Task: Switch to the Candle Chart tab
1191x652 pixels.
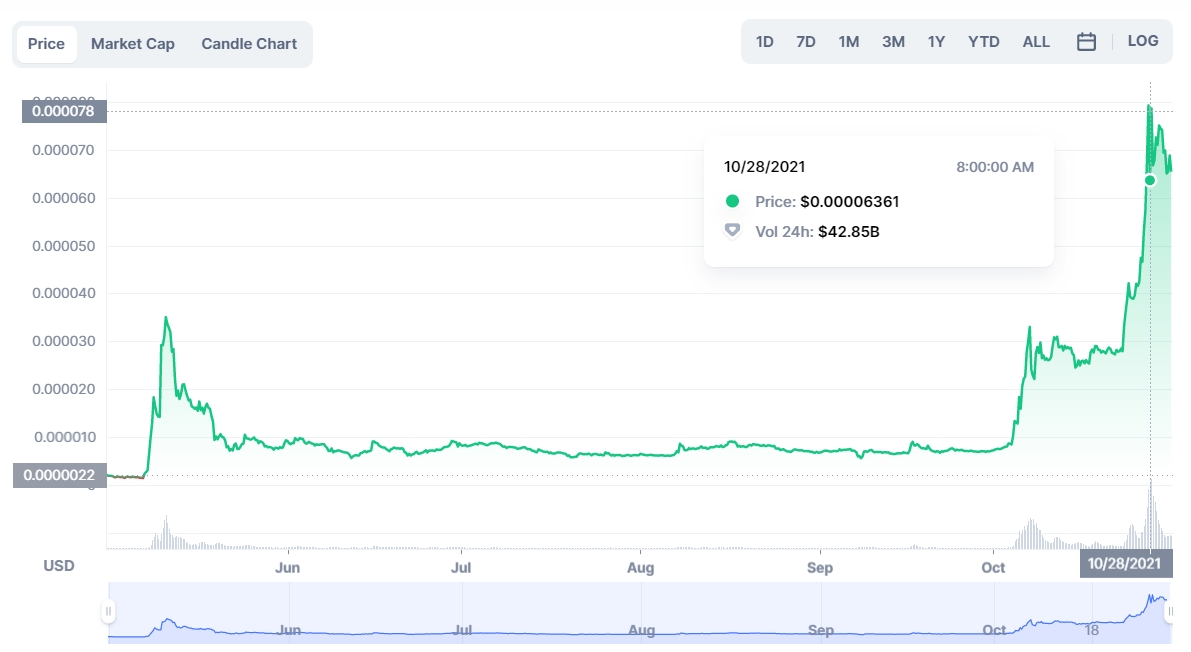Action: pos(249,44)
